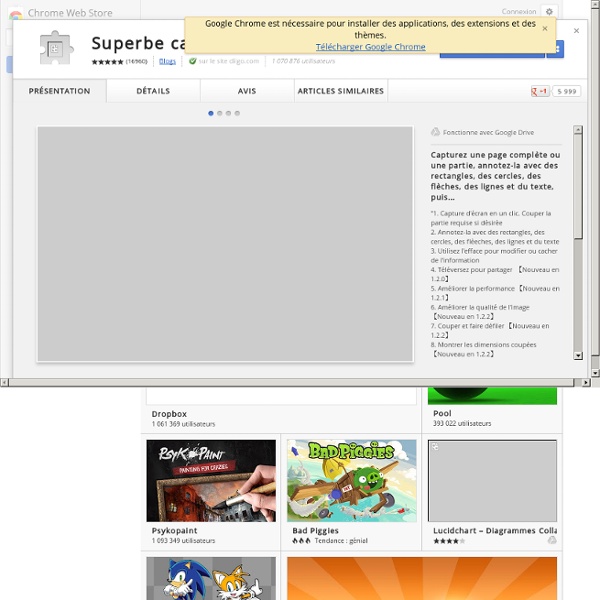This screenshot has width=600, height=600.
Task: Click the Chrome Web Store logo
Action: 15,14
